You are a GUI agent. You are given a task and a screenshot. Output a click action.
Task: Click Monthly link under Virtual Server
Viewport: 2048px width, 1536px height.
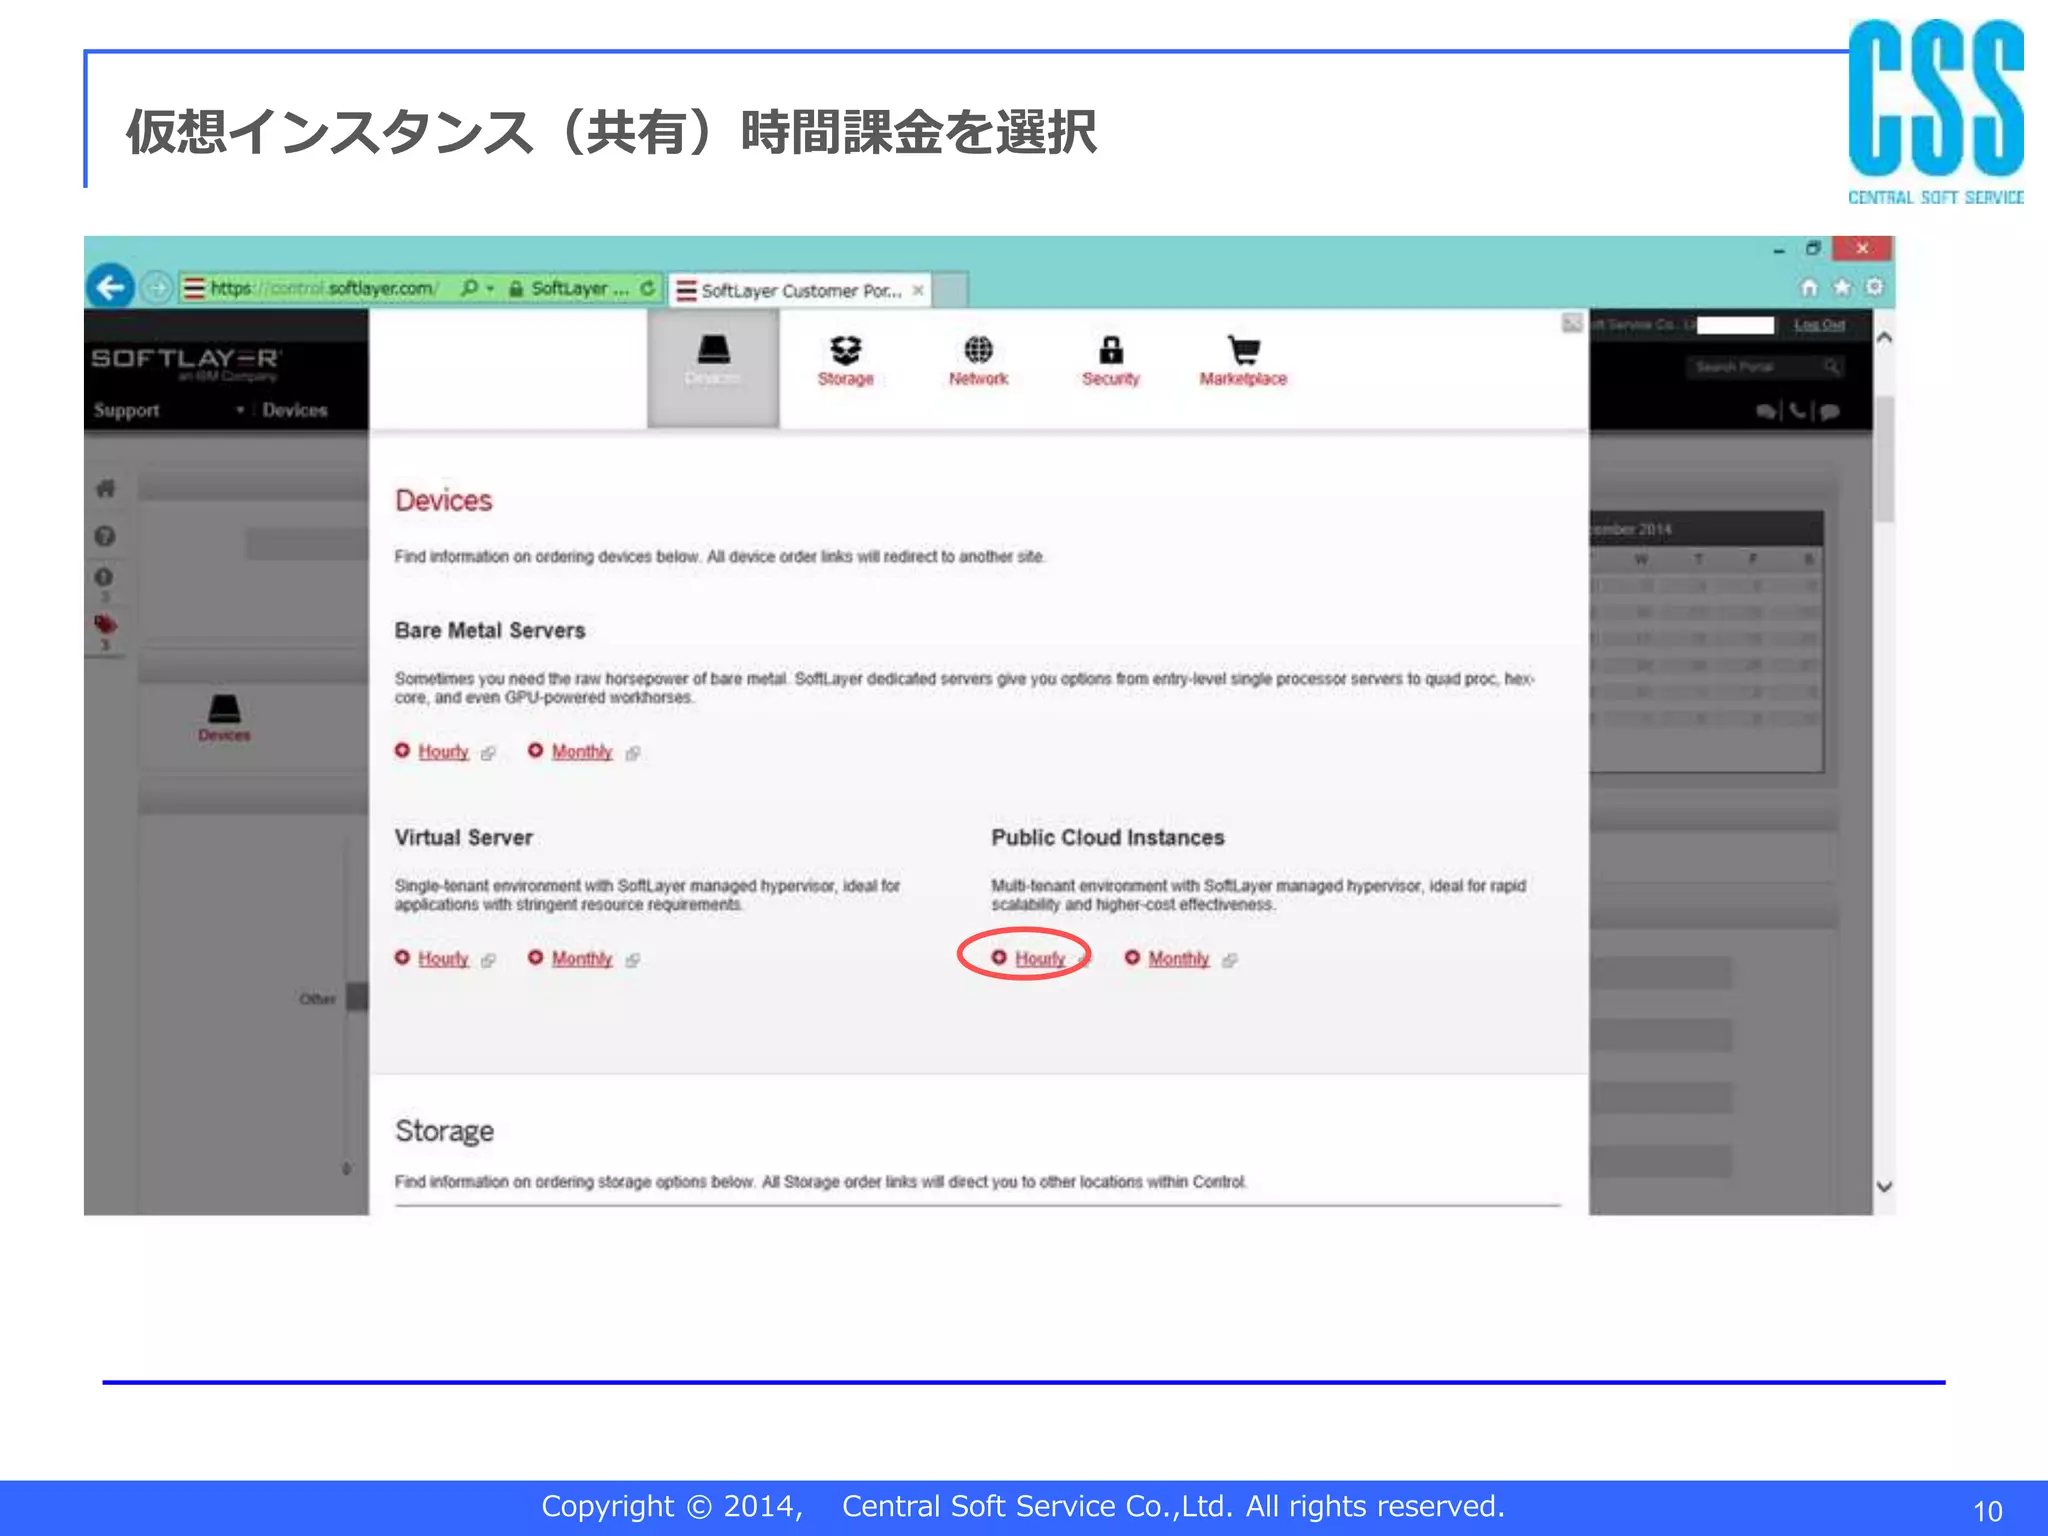(582, 959)
